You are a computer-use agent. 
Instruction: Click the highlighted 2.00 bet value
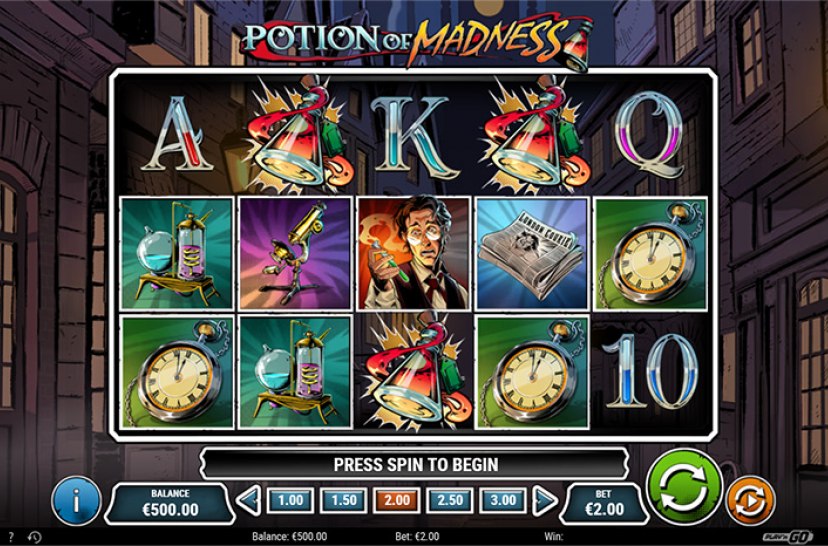coord(397,500)
